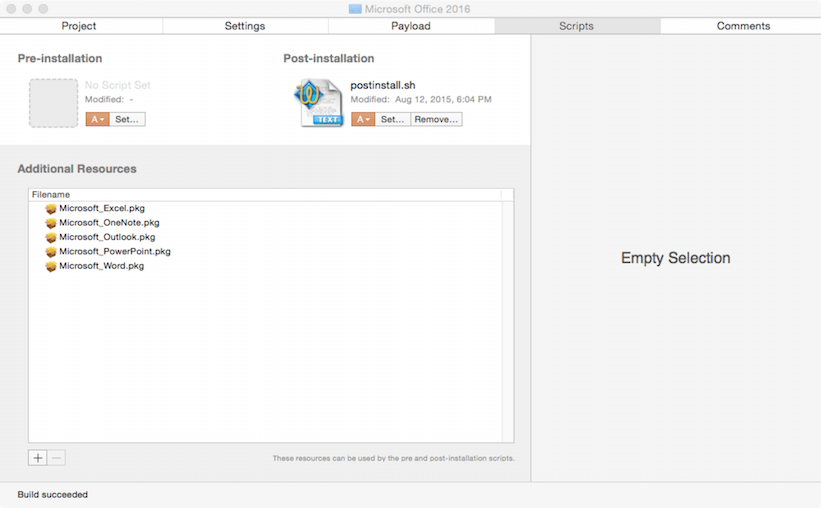Click the minus remove resource button
The width and height of the screenshot is (821, 508).
point(57,458)
